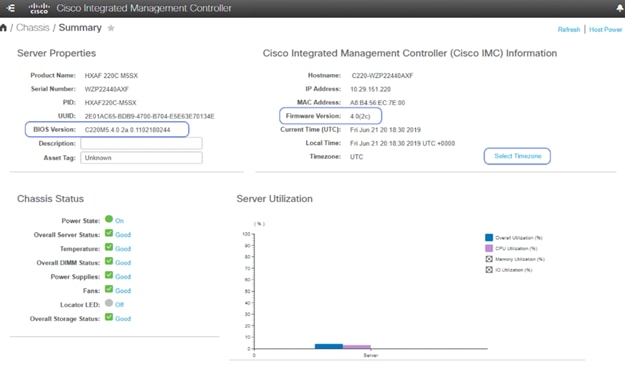Select Current Time (UTC) value

tap(385, 130)
